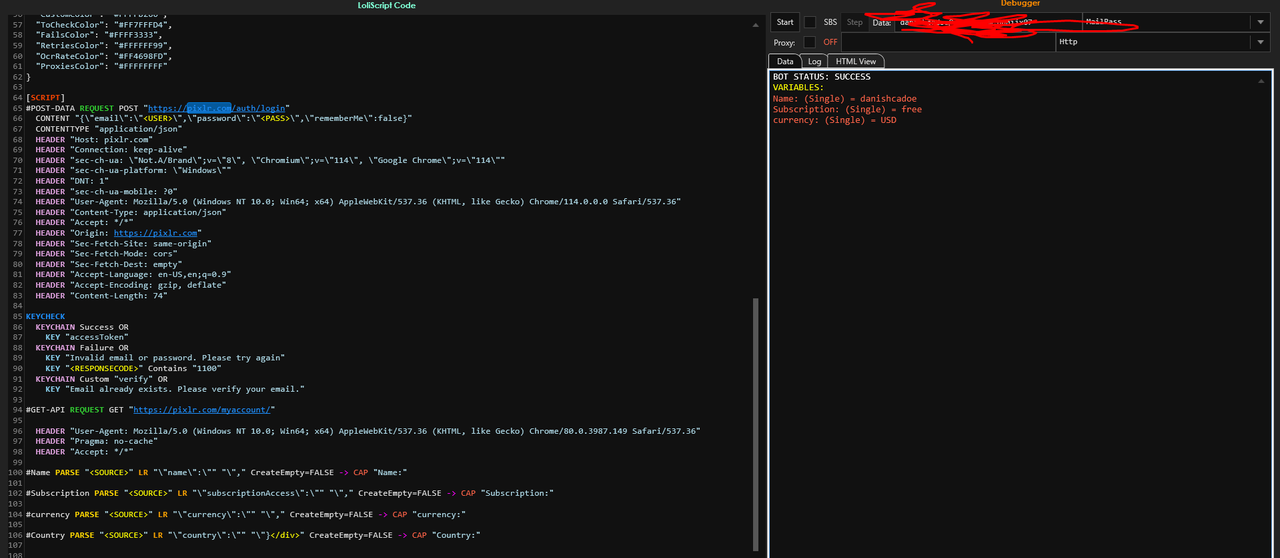Viewport: 1280px width, 558px height.
Task: Click the CONTENTTYPE "application/json" line
Action: pyautogui.click(x=110, y=128)
